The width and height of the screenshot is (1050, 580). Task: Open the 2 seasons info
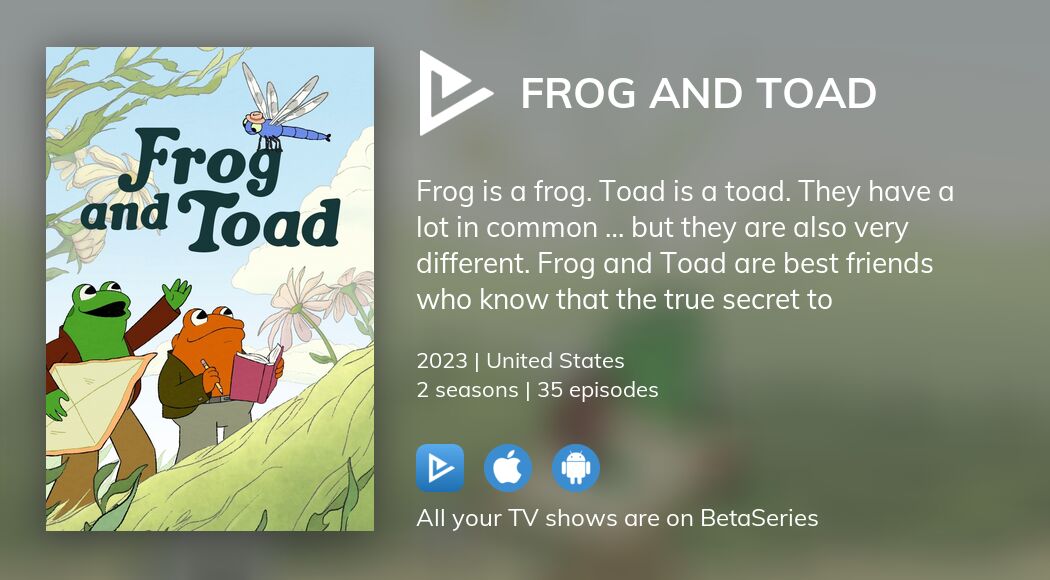[466, 390]
